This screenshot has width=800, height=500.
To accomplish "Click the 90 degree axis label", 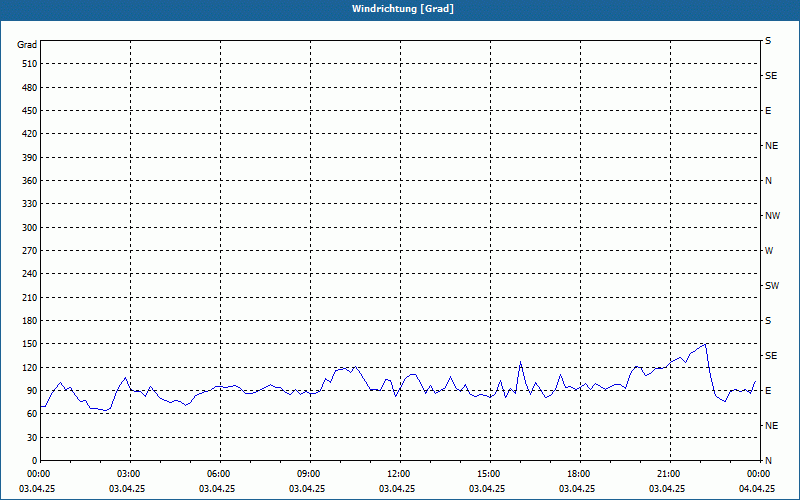I will 32,391.
